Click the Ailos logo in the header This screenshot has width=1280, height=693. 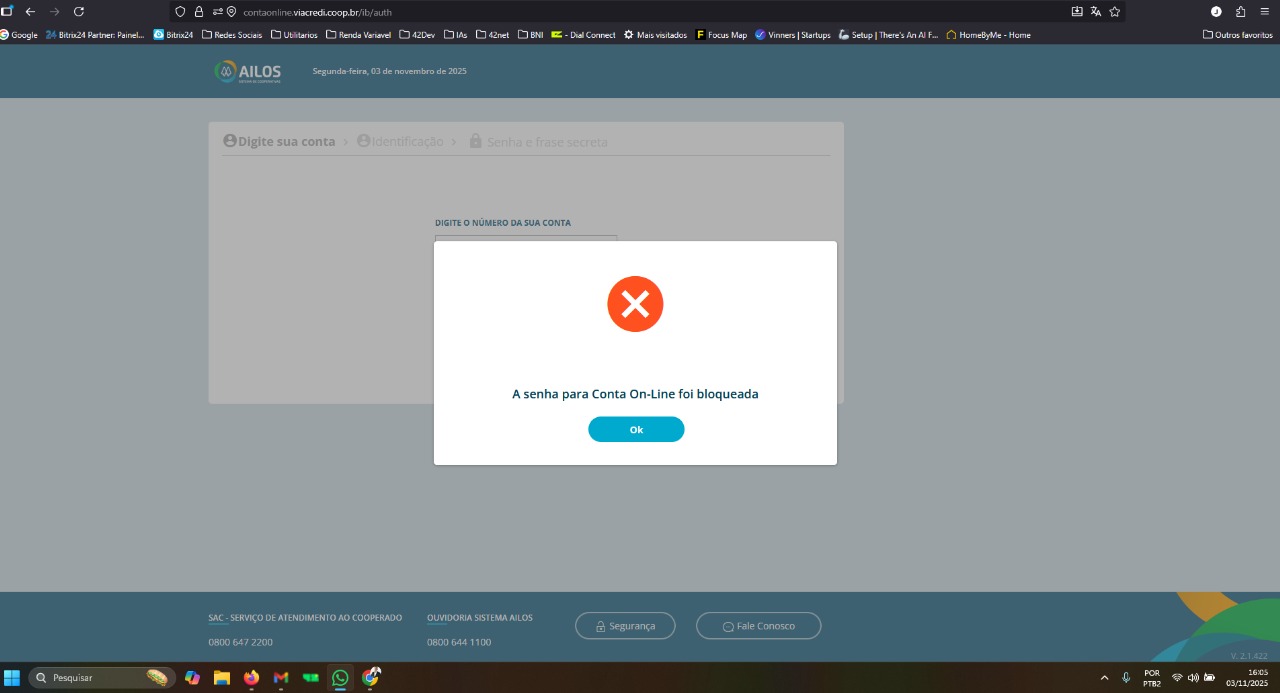248,71
